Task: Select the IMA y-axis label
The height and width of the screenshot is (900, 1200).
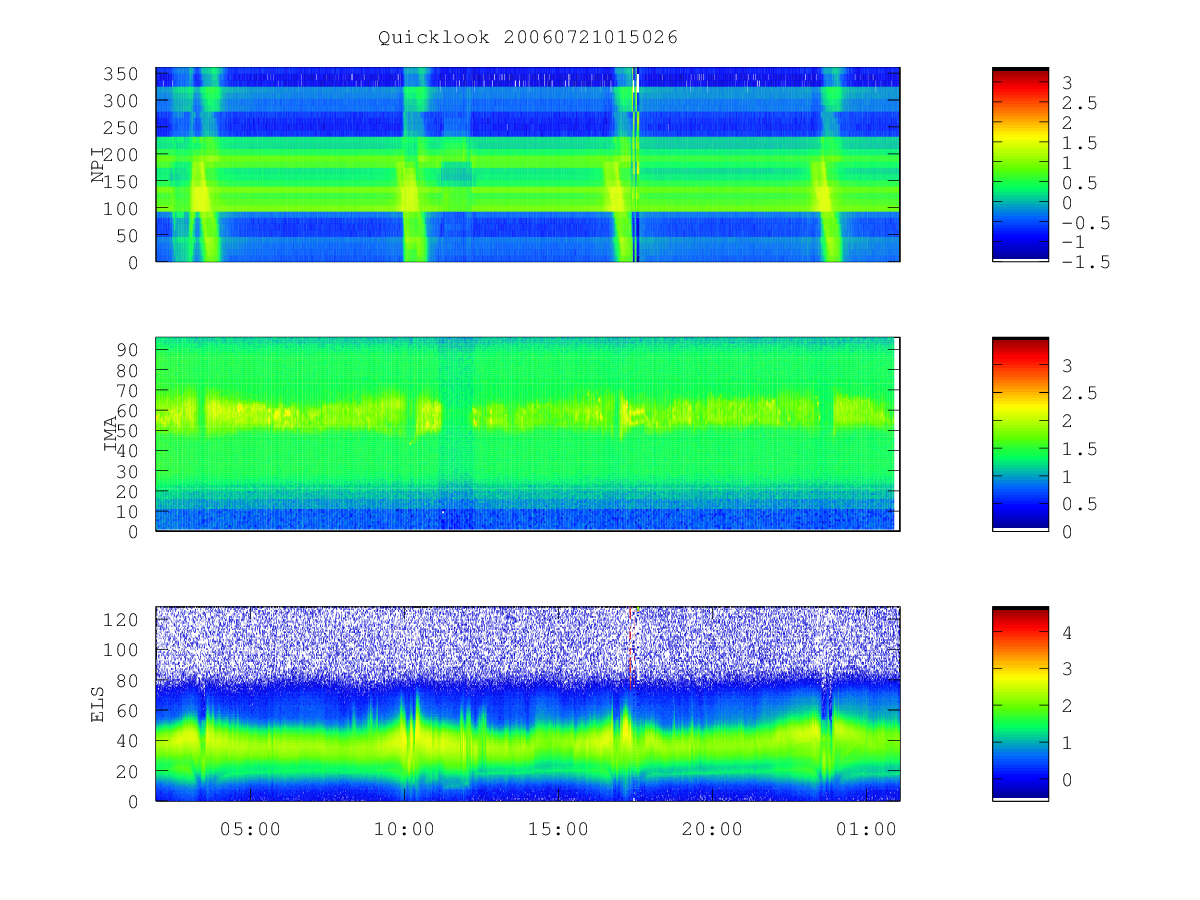Action: click(111, 435)
